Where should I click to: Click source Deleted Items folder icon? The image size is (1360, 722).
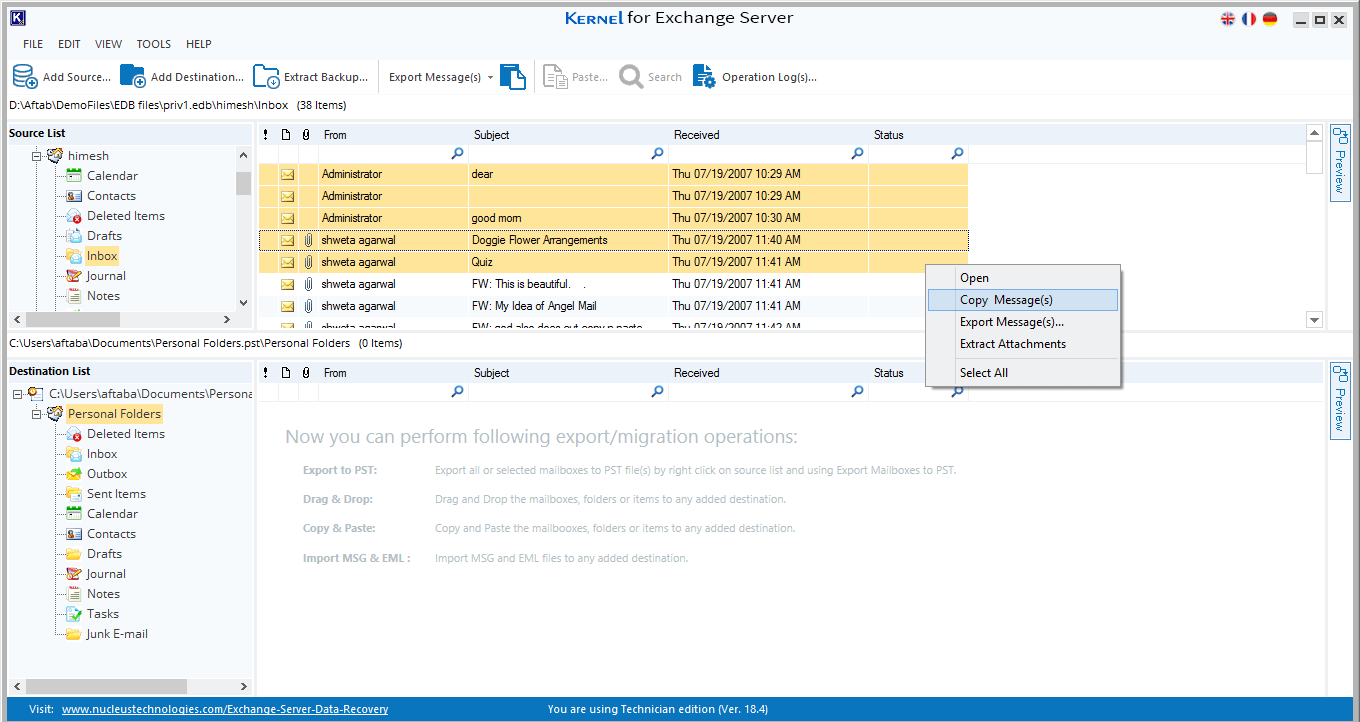74,216
